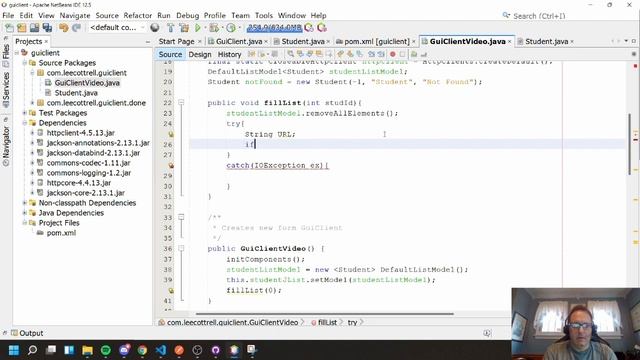This screenshot has height=360, width=640.
Task: Select GuiClientVideo.java in project tree
Action: tap(87, 83)
